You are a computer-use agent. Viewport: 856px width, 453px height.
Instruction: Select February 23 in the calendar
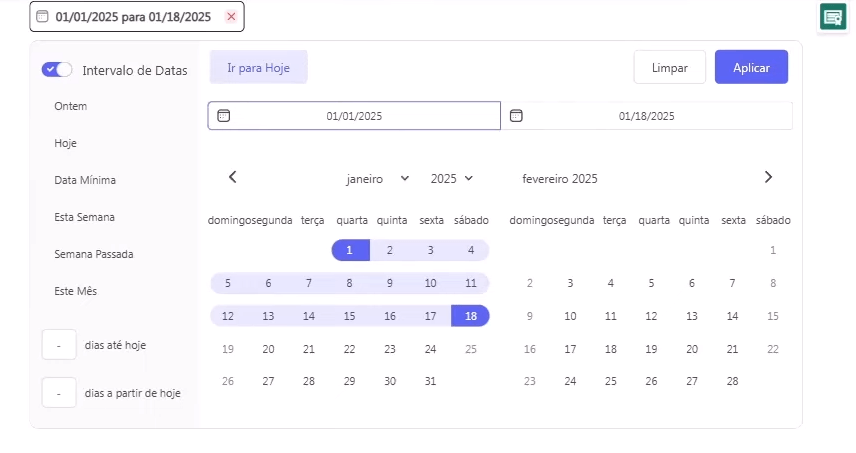(x=530, y=381)
